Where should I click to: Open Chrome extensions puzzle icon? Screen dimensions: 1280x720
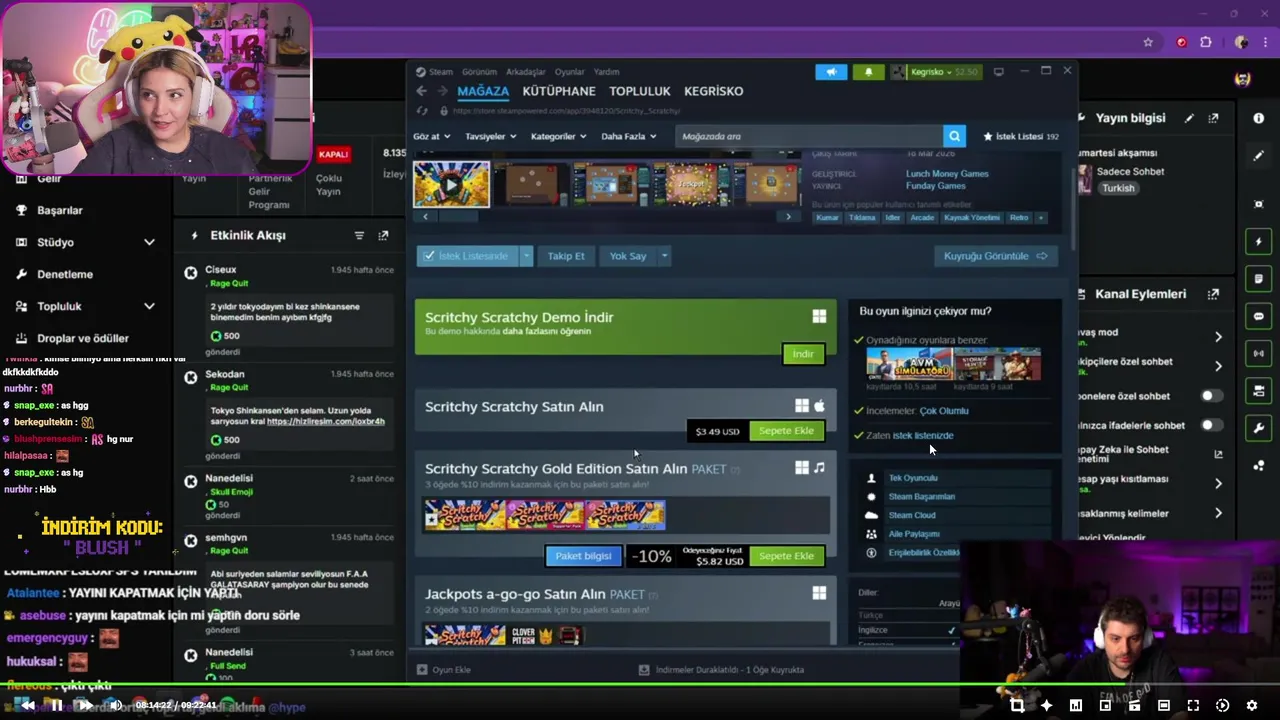(1206, 42)
